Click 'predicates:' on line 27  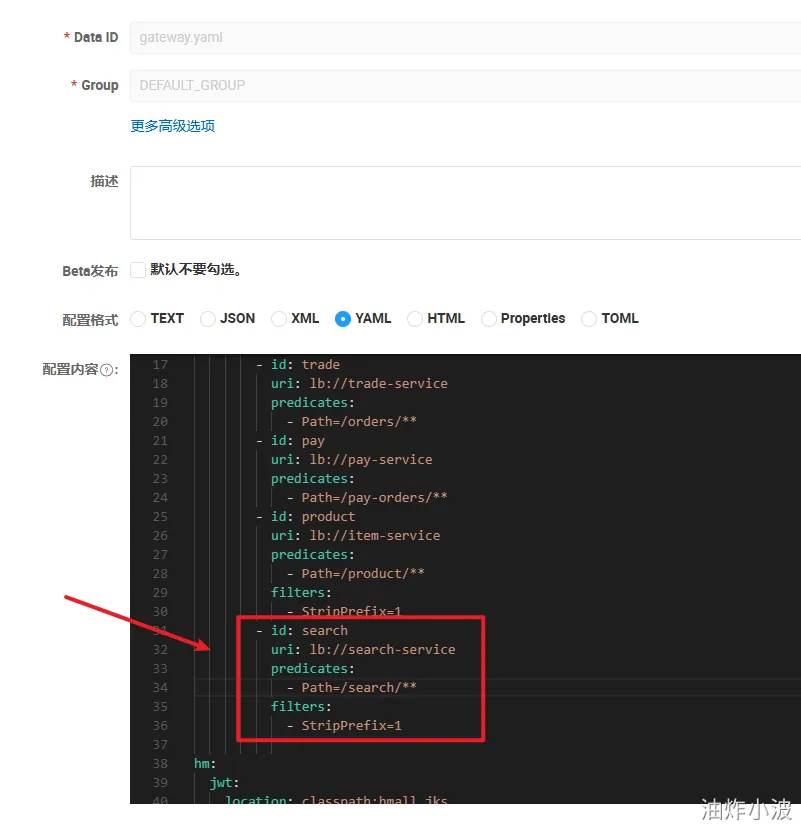pos(313,555)
